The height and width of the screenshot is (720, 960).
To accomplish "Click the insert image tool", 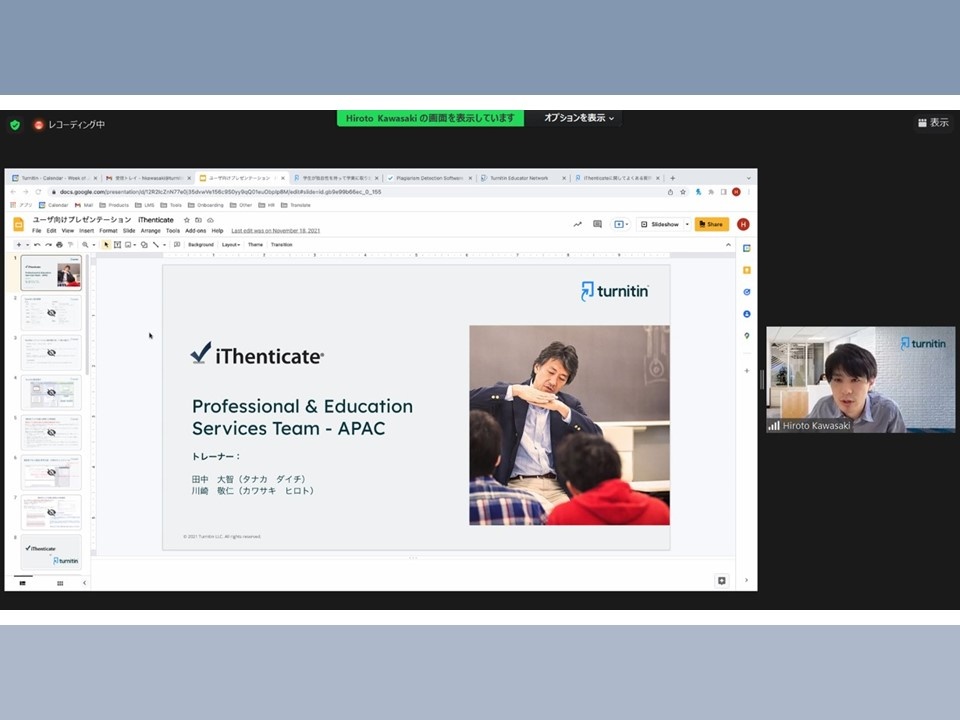I will [x=128, y=245].
